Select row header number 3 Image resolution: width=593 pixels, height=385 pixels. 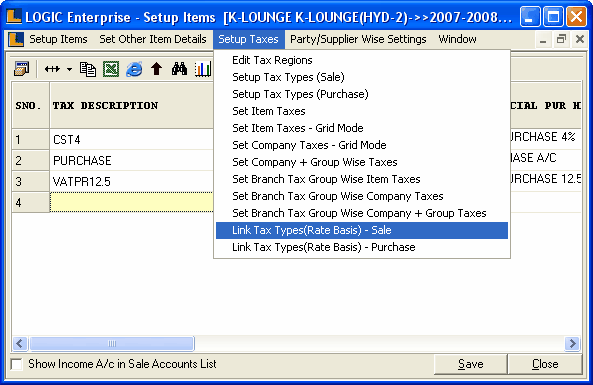click(x=30, y=182)
